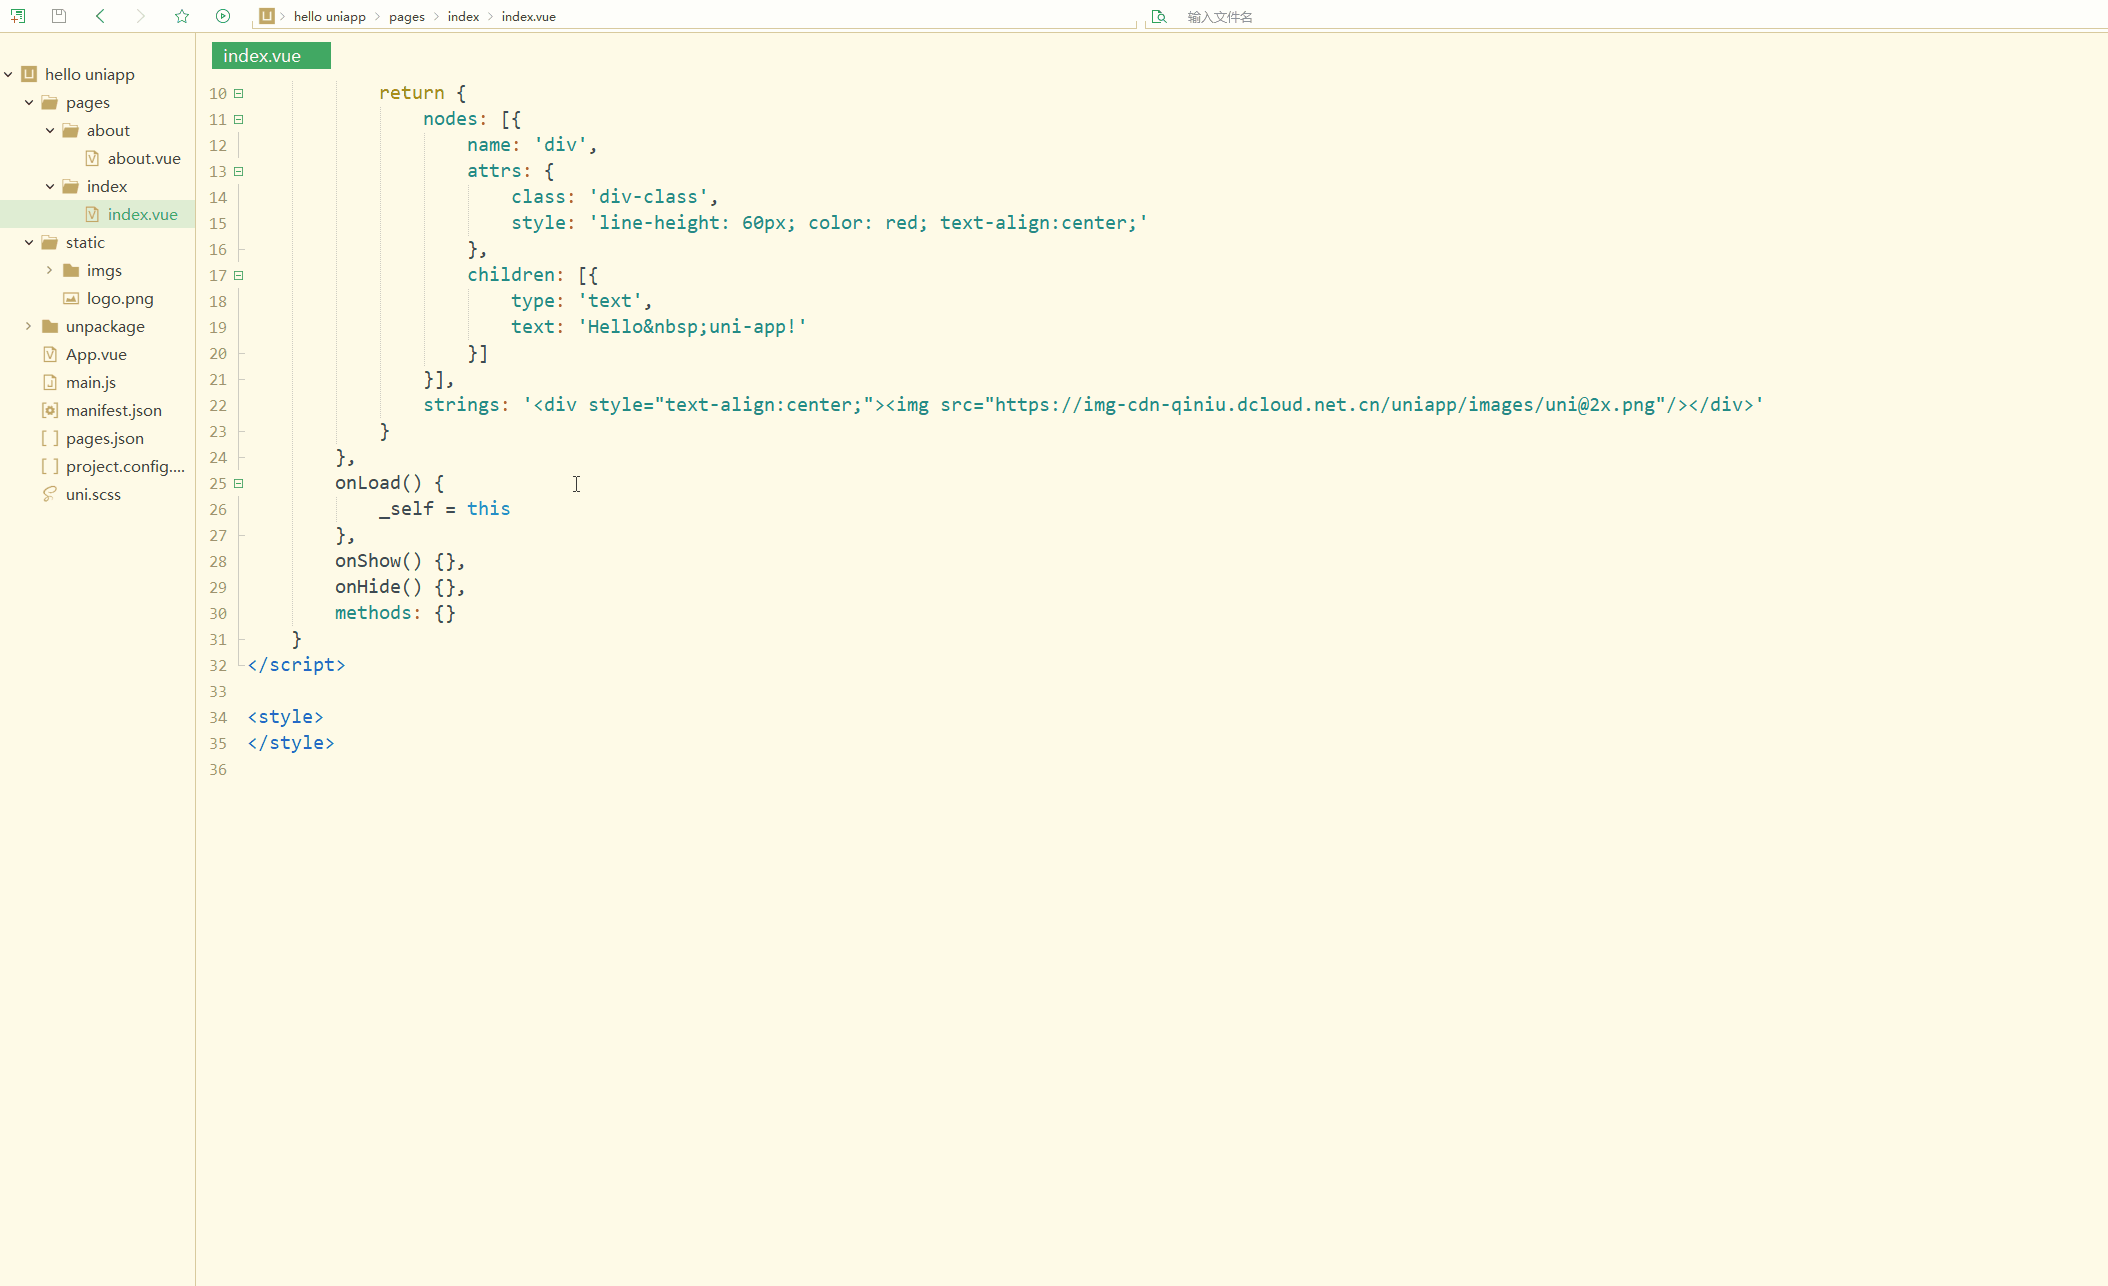
Task: Go back with the left arrow icon
Action: [100, 16]
